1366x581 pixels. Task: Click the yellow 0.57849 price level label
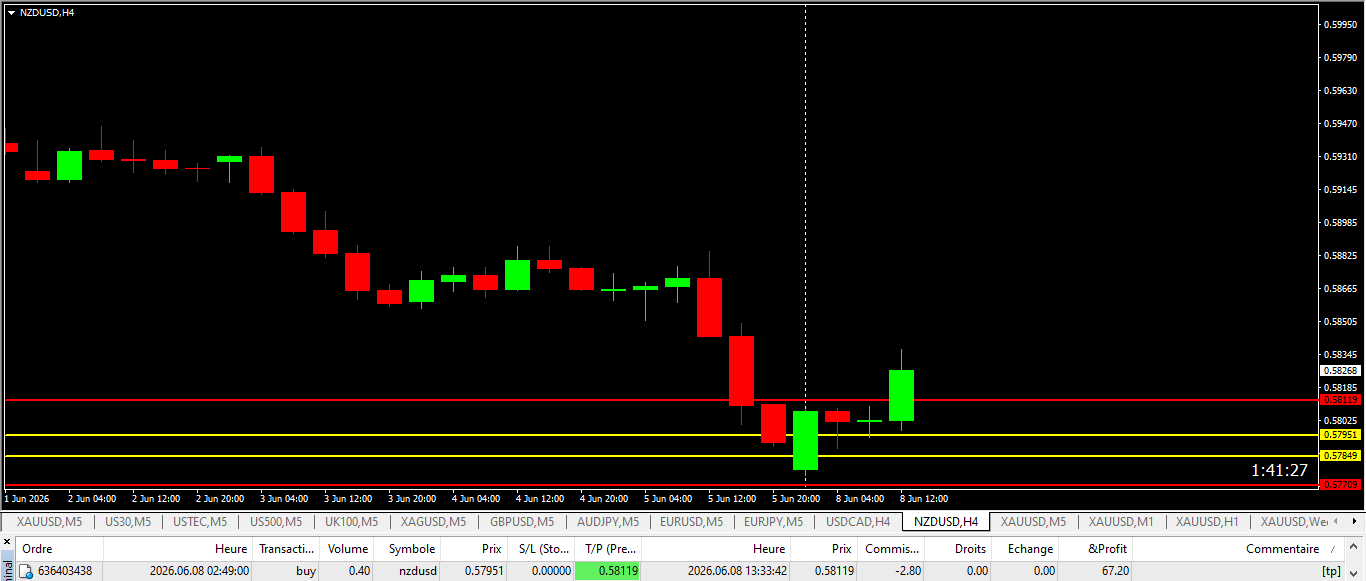click(x=1341, y=456)
